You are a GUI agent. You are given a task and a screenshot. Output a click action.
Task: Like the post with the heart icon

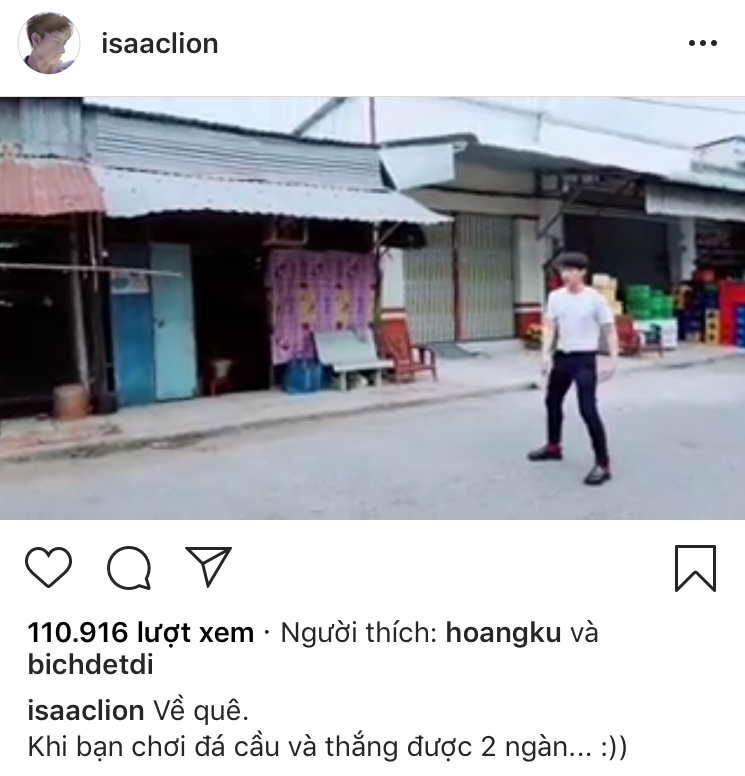[49, 567]
